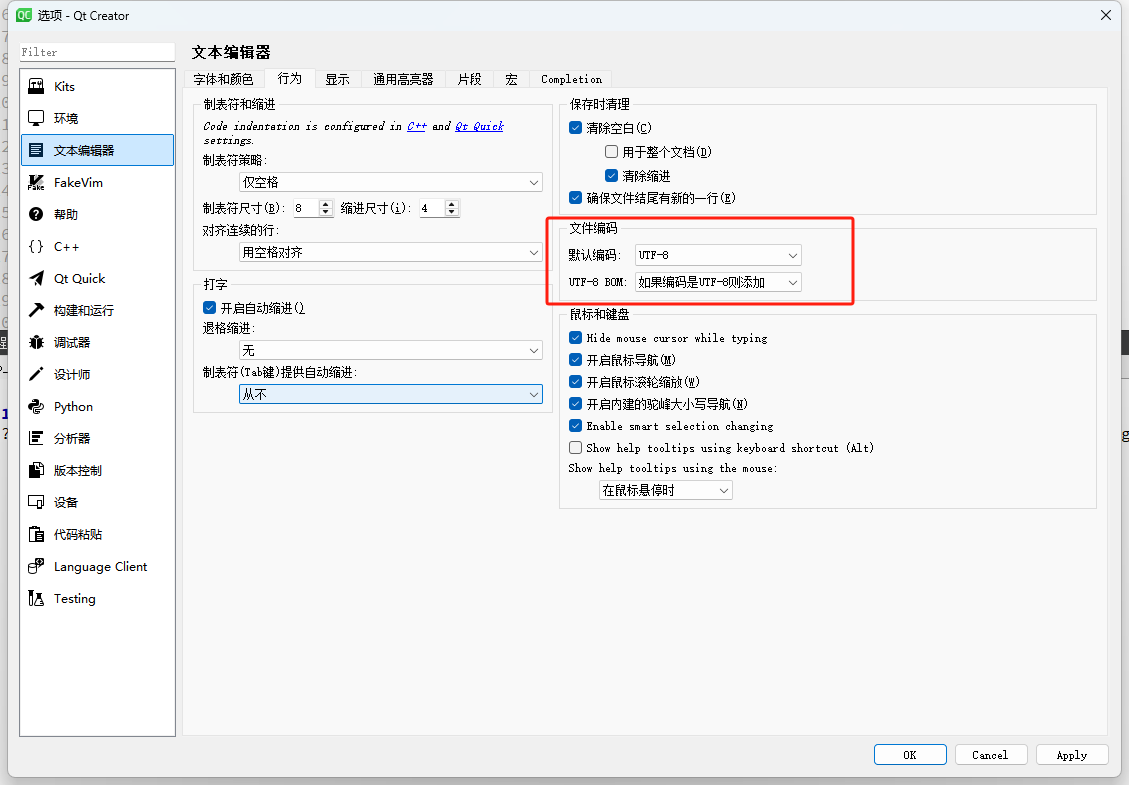Select the 分析器 icon
This screenshot has width=1129, height=785.
pyautogui.click(x=36, y=438)
